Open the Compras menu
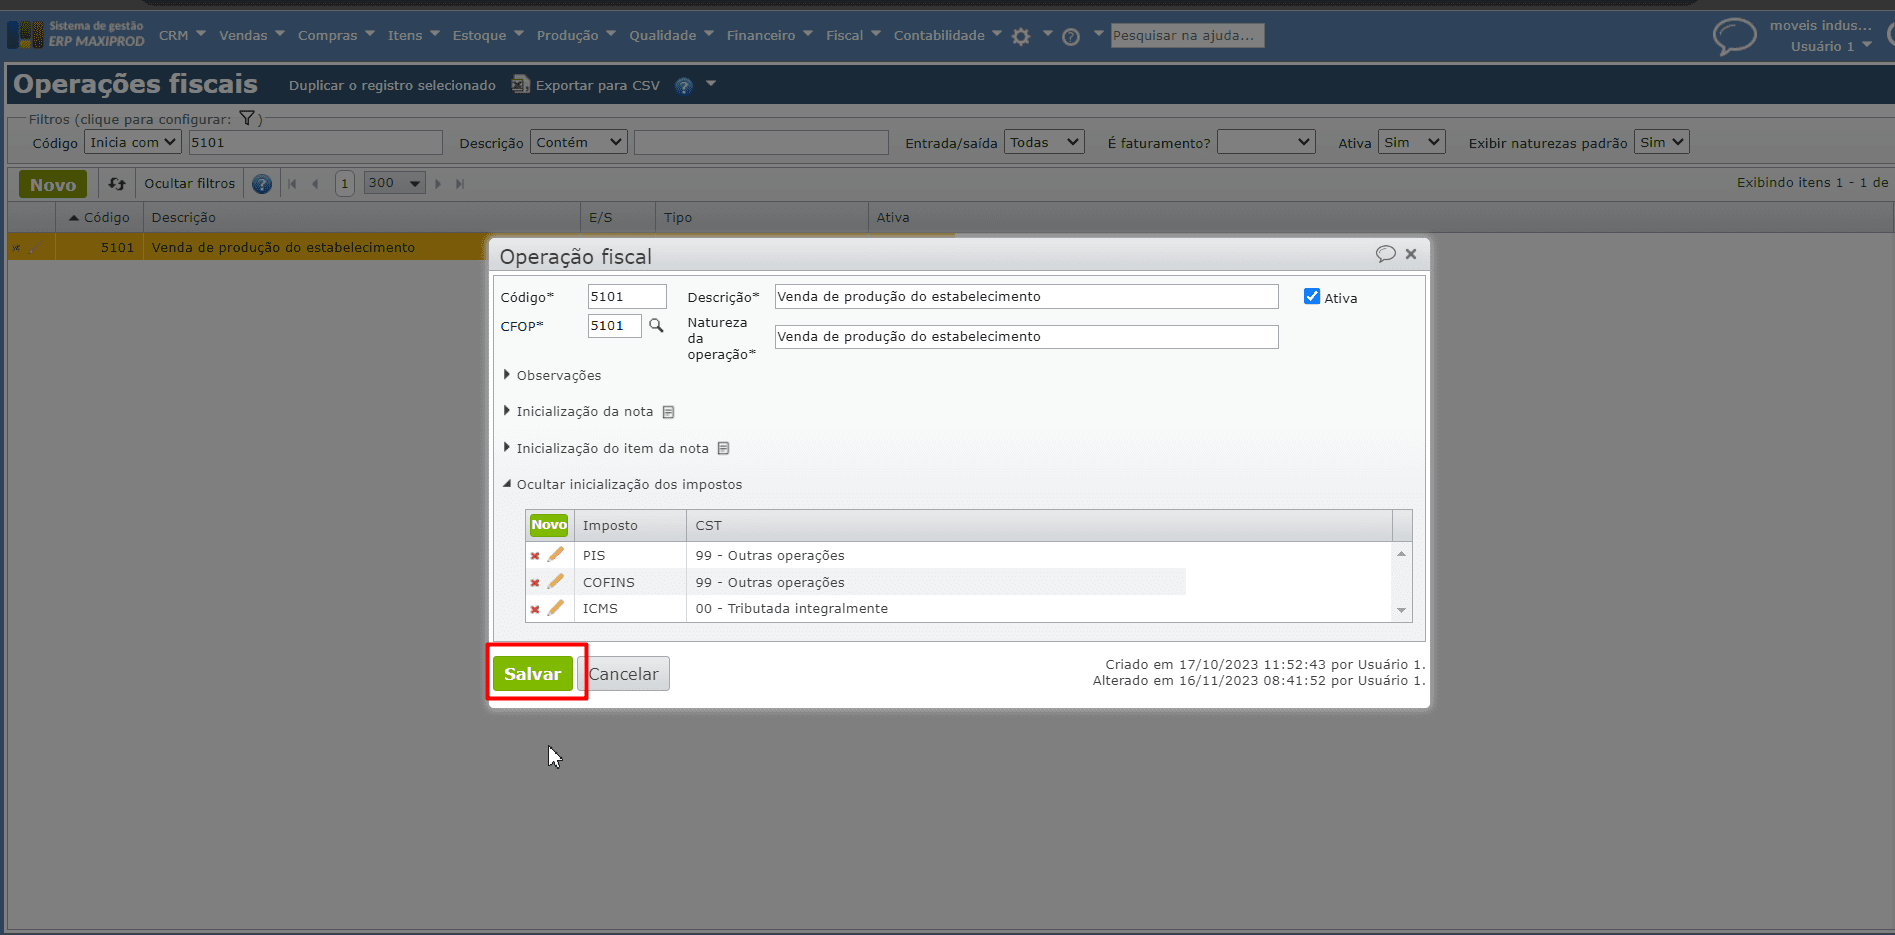Image resolution: width=1895 pixels, height=935 pixels. click(336, 36)
